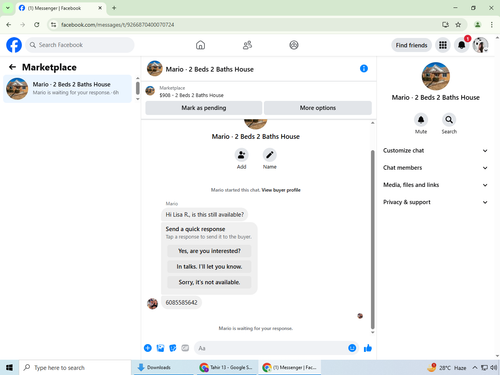This screenshot has width=500, height=375.
Task: Click the volume icon in system tray
Action: [494, 368]
